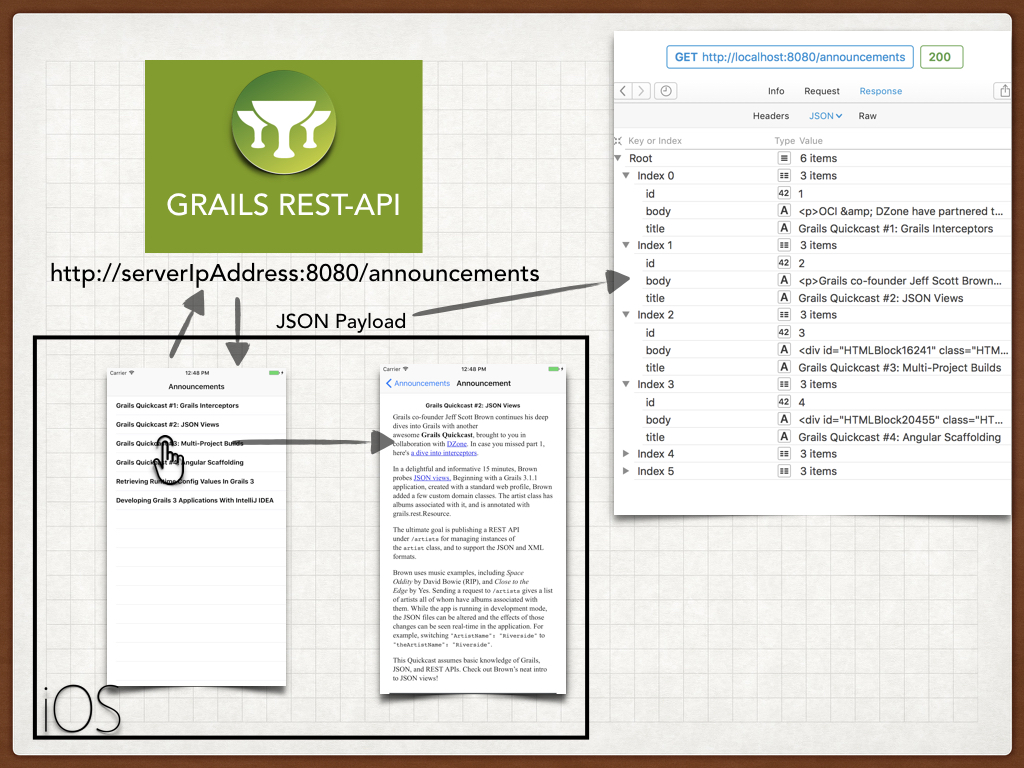Open the history clock button

665,91
